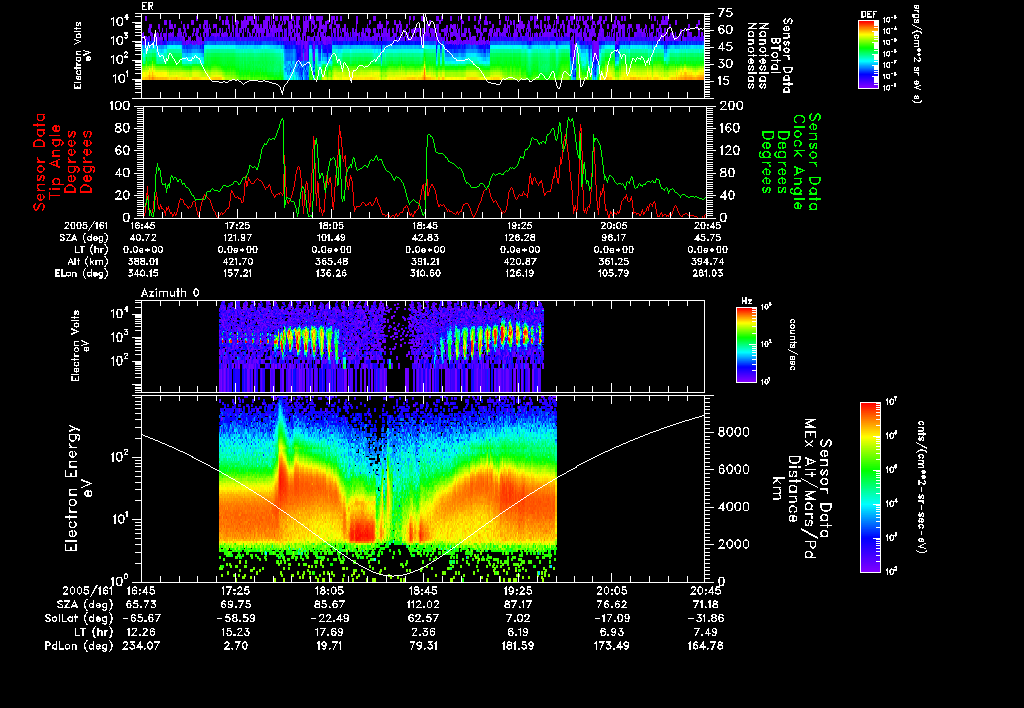
Task: Click altitude value 421.70
Action: pyautogui.click(x=237, y=262)
